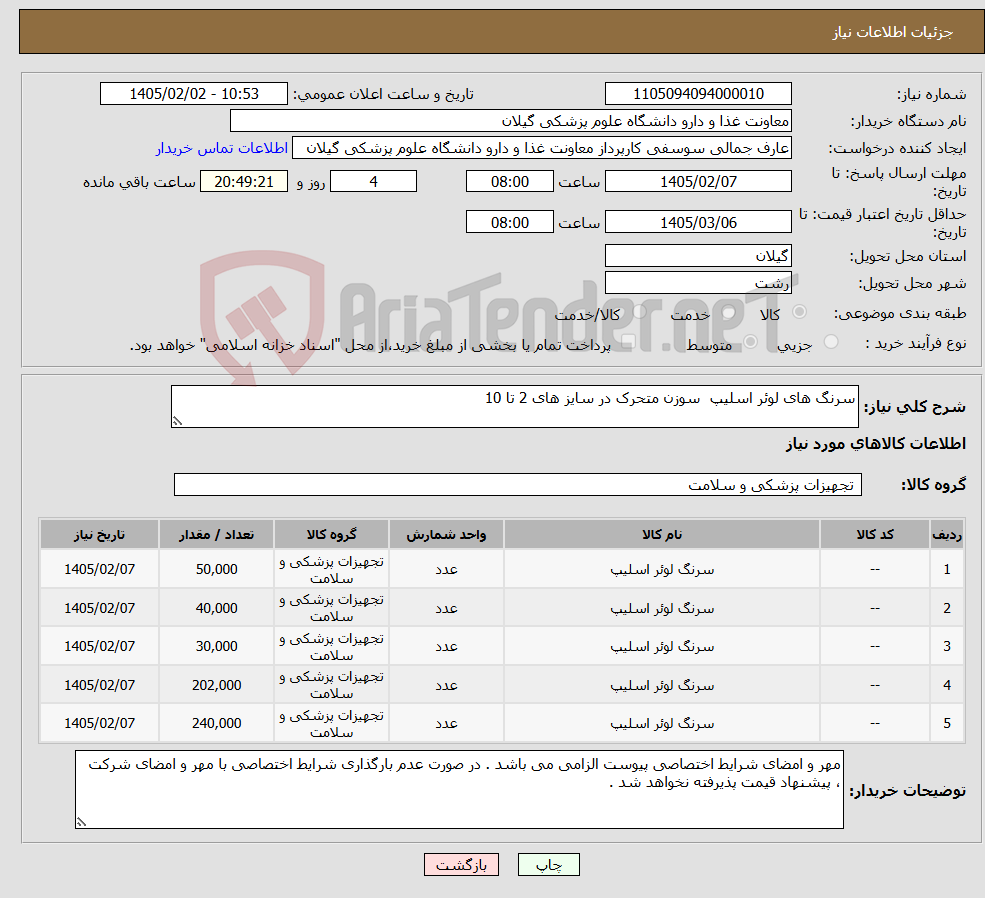Click the quantity cell 40,000

tap(216, 608)
